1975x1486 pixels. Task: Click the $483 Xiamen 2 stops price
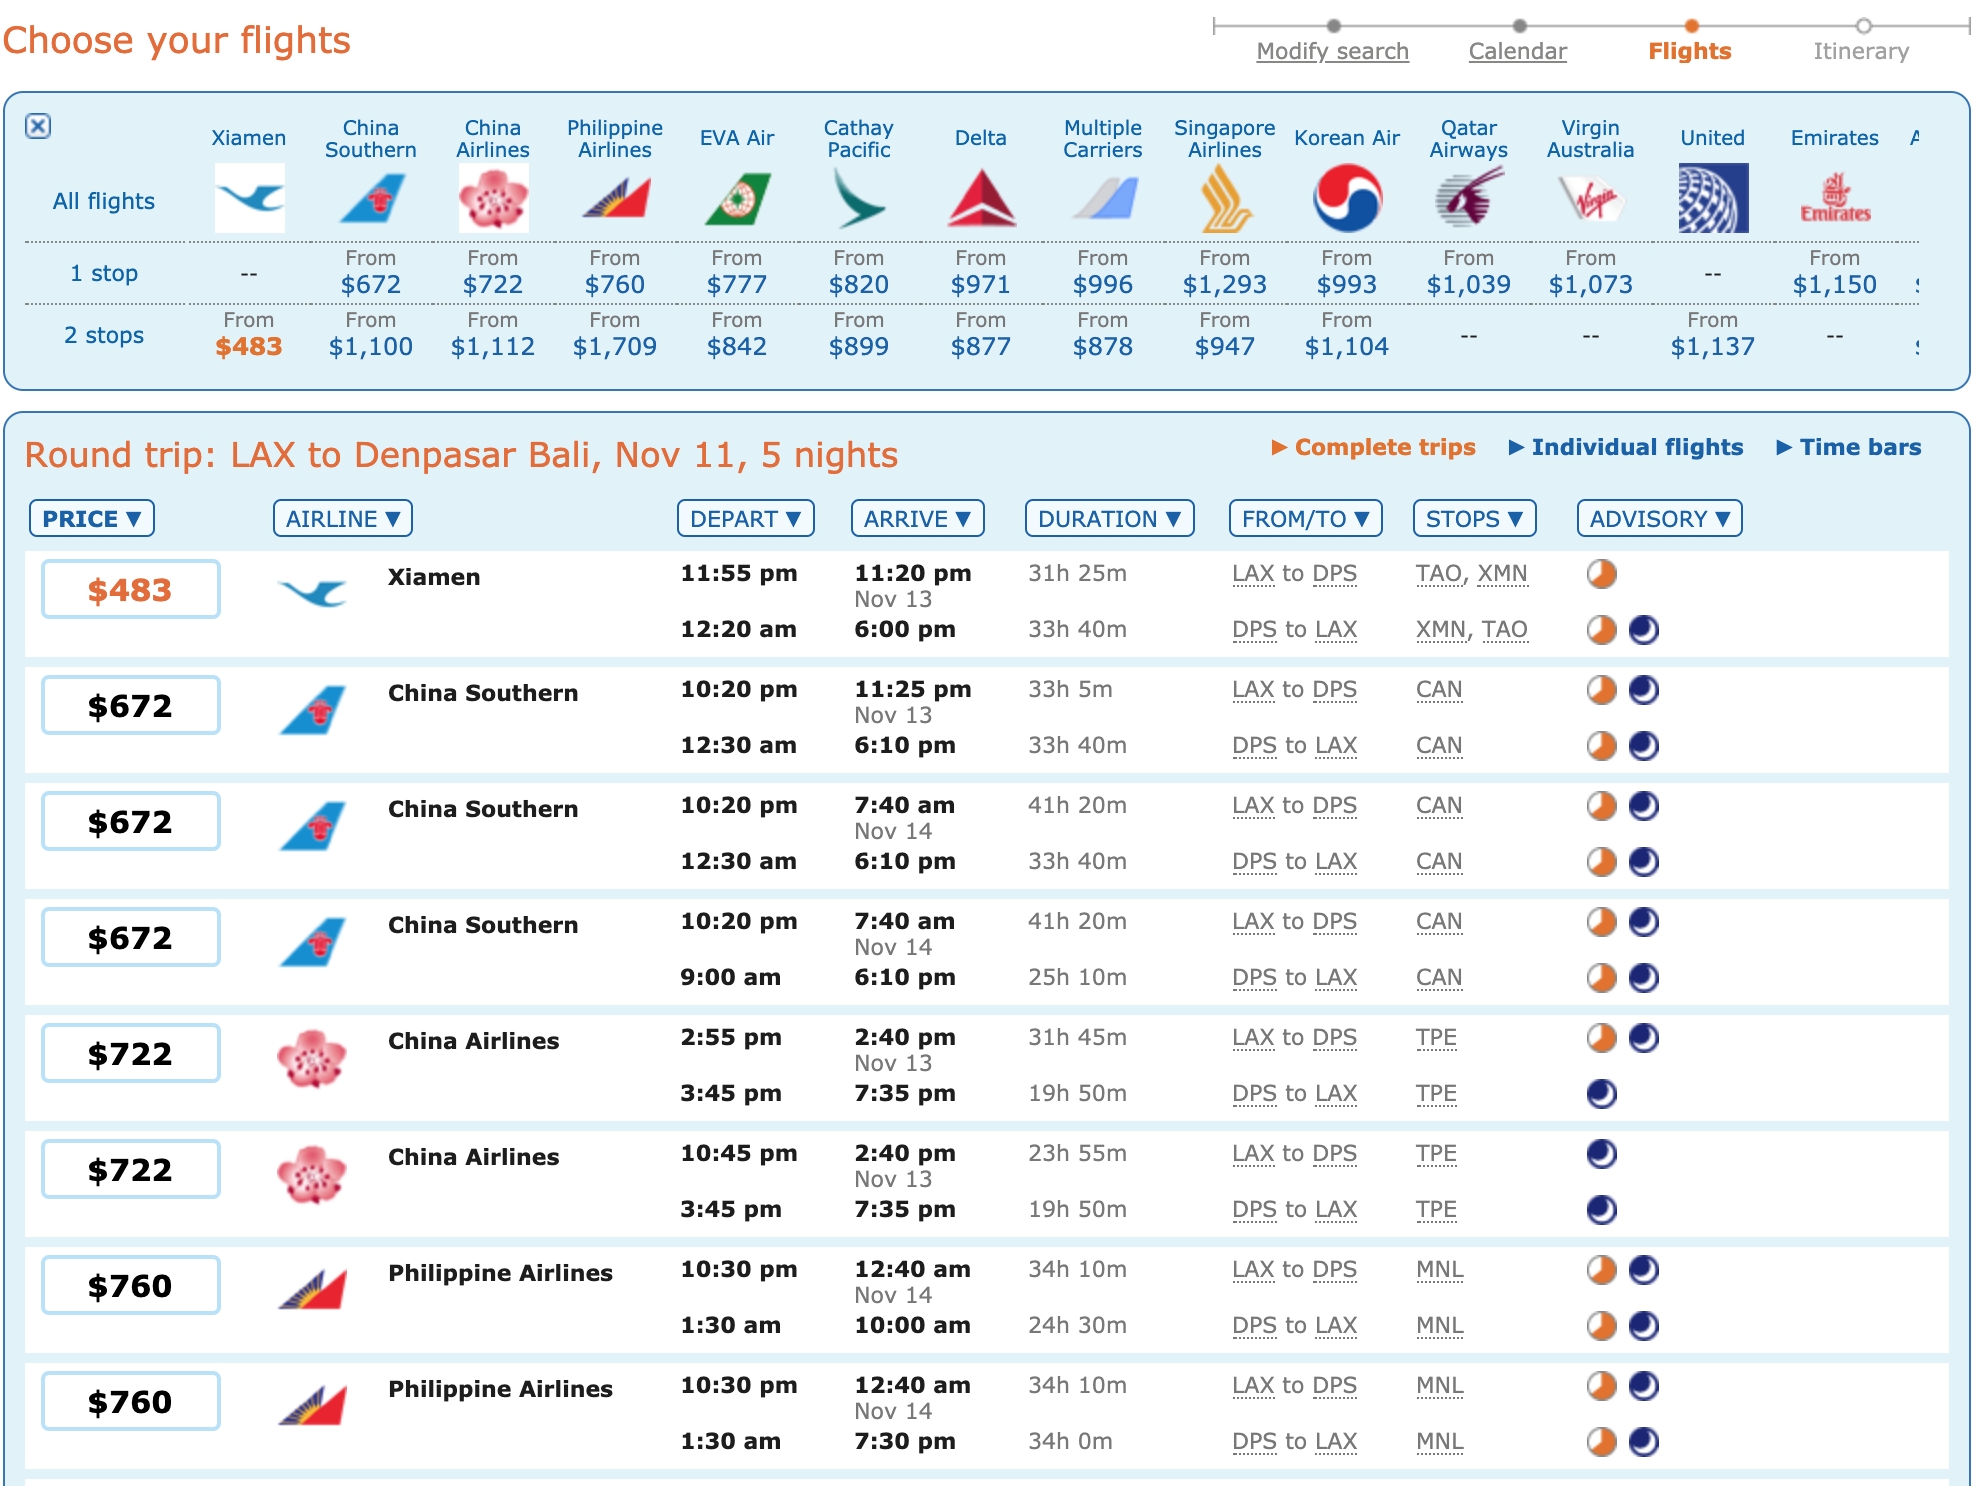click(249, 346)
